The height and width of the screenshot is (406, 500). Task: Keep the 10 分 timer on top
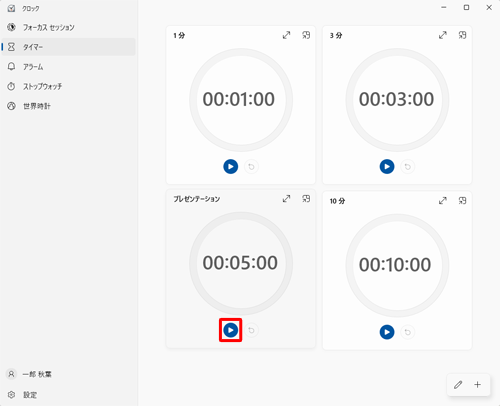(x=462, y=201)
